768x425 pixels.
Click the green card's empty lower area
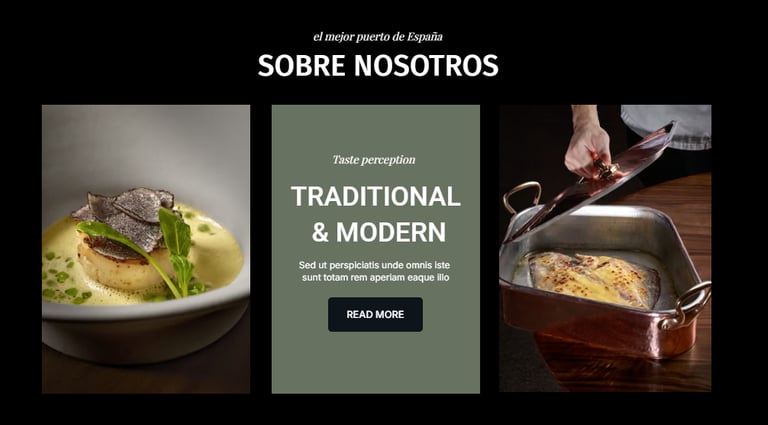click(376, 362)
